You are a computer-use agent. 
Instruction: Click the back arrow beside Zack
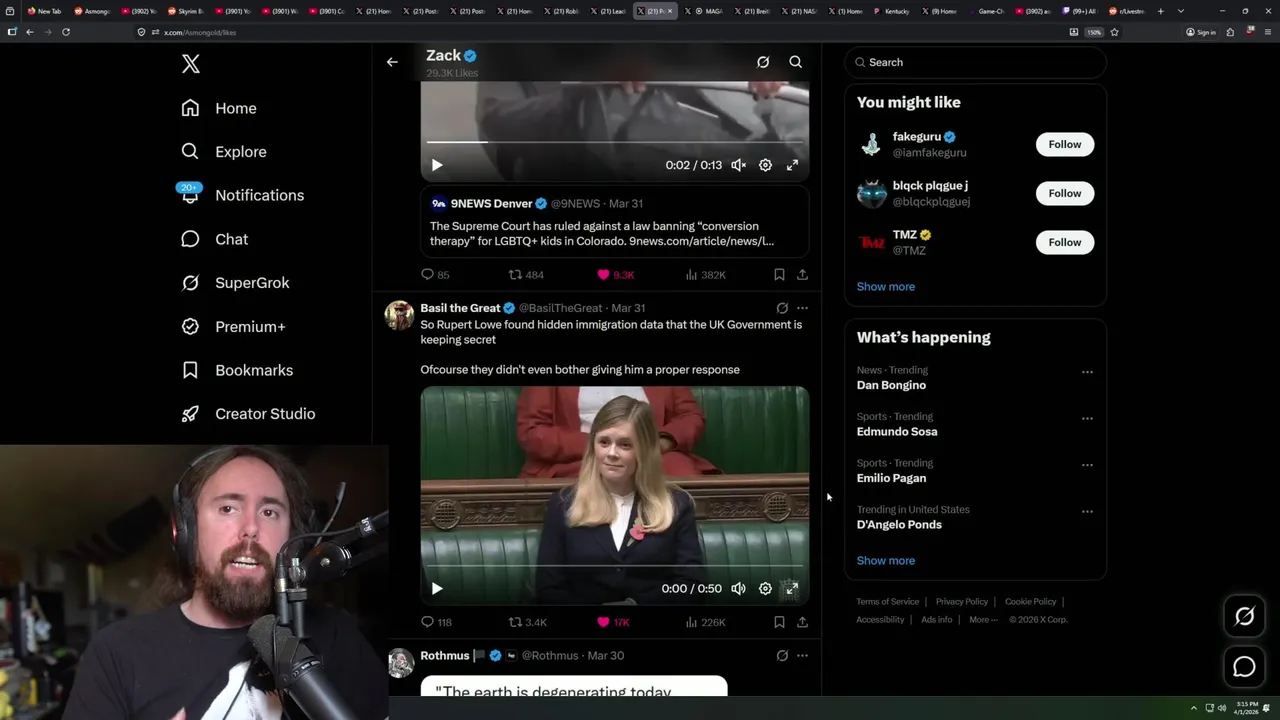392,62
